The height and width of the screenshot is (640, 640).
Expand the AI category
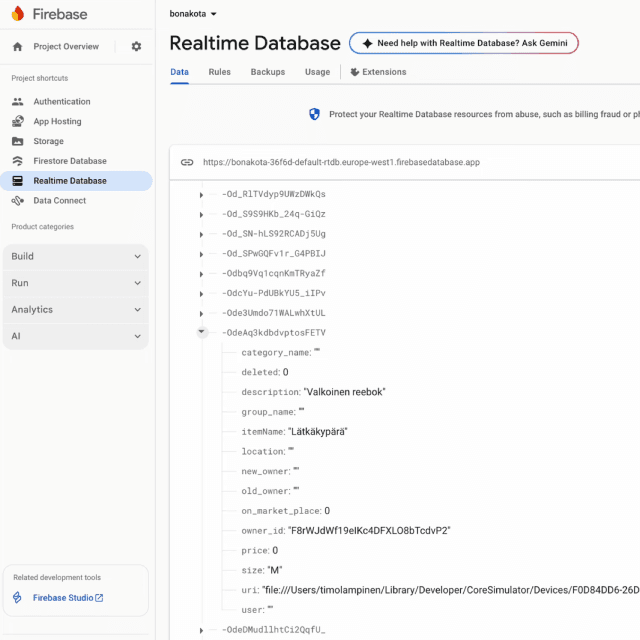76,336
